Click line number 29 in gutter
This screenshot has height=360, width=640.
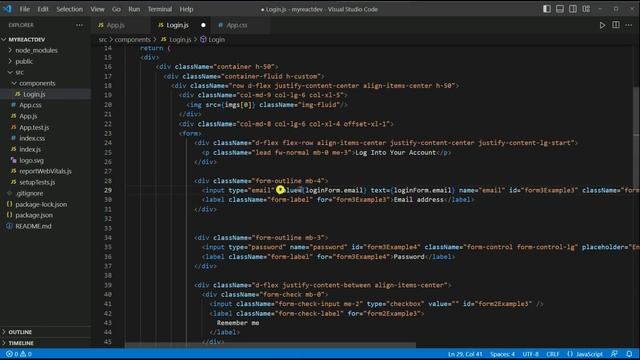pyautogui.click(x=108, y=190)
